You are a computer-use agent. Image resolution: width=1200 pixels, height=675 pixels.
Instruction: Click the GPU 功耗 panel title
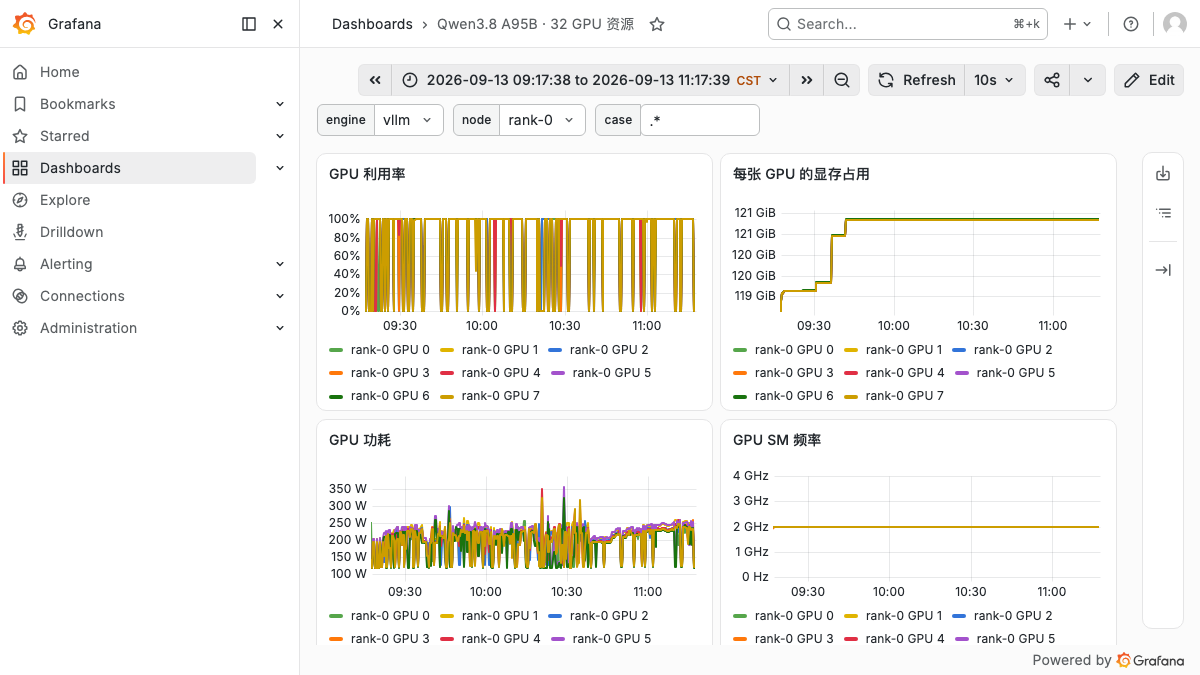click(x=359, y=440)
